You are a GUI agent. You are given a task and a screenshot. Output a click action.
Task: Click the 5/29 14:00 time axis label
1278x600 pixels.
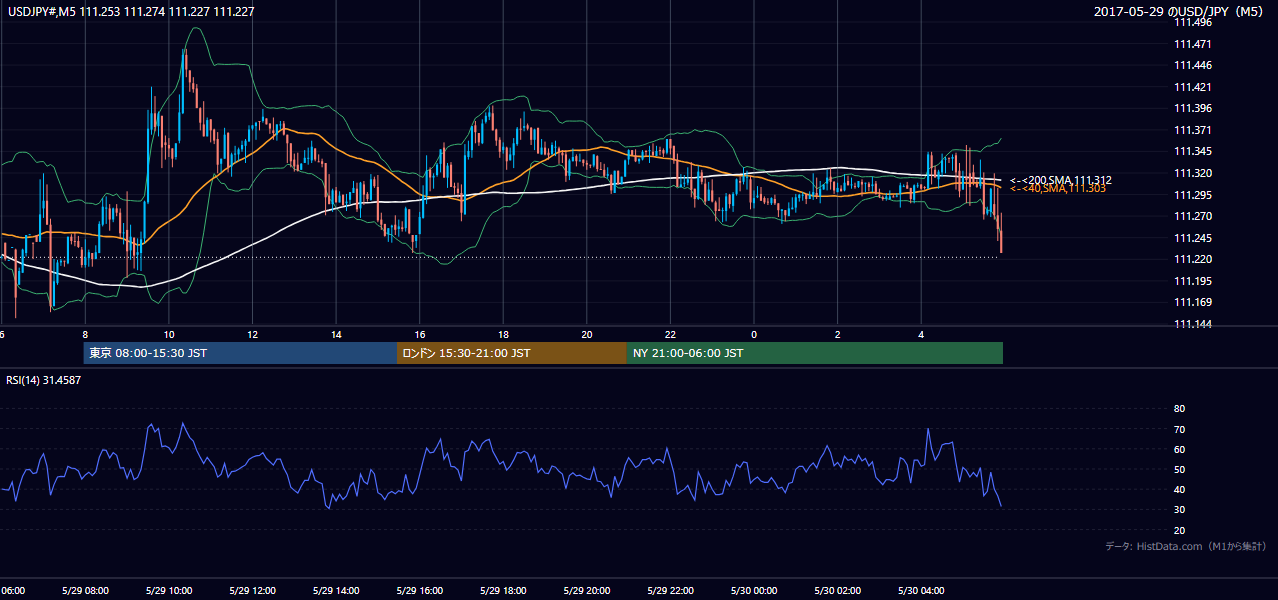click(x=336, y=590)
